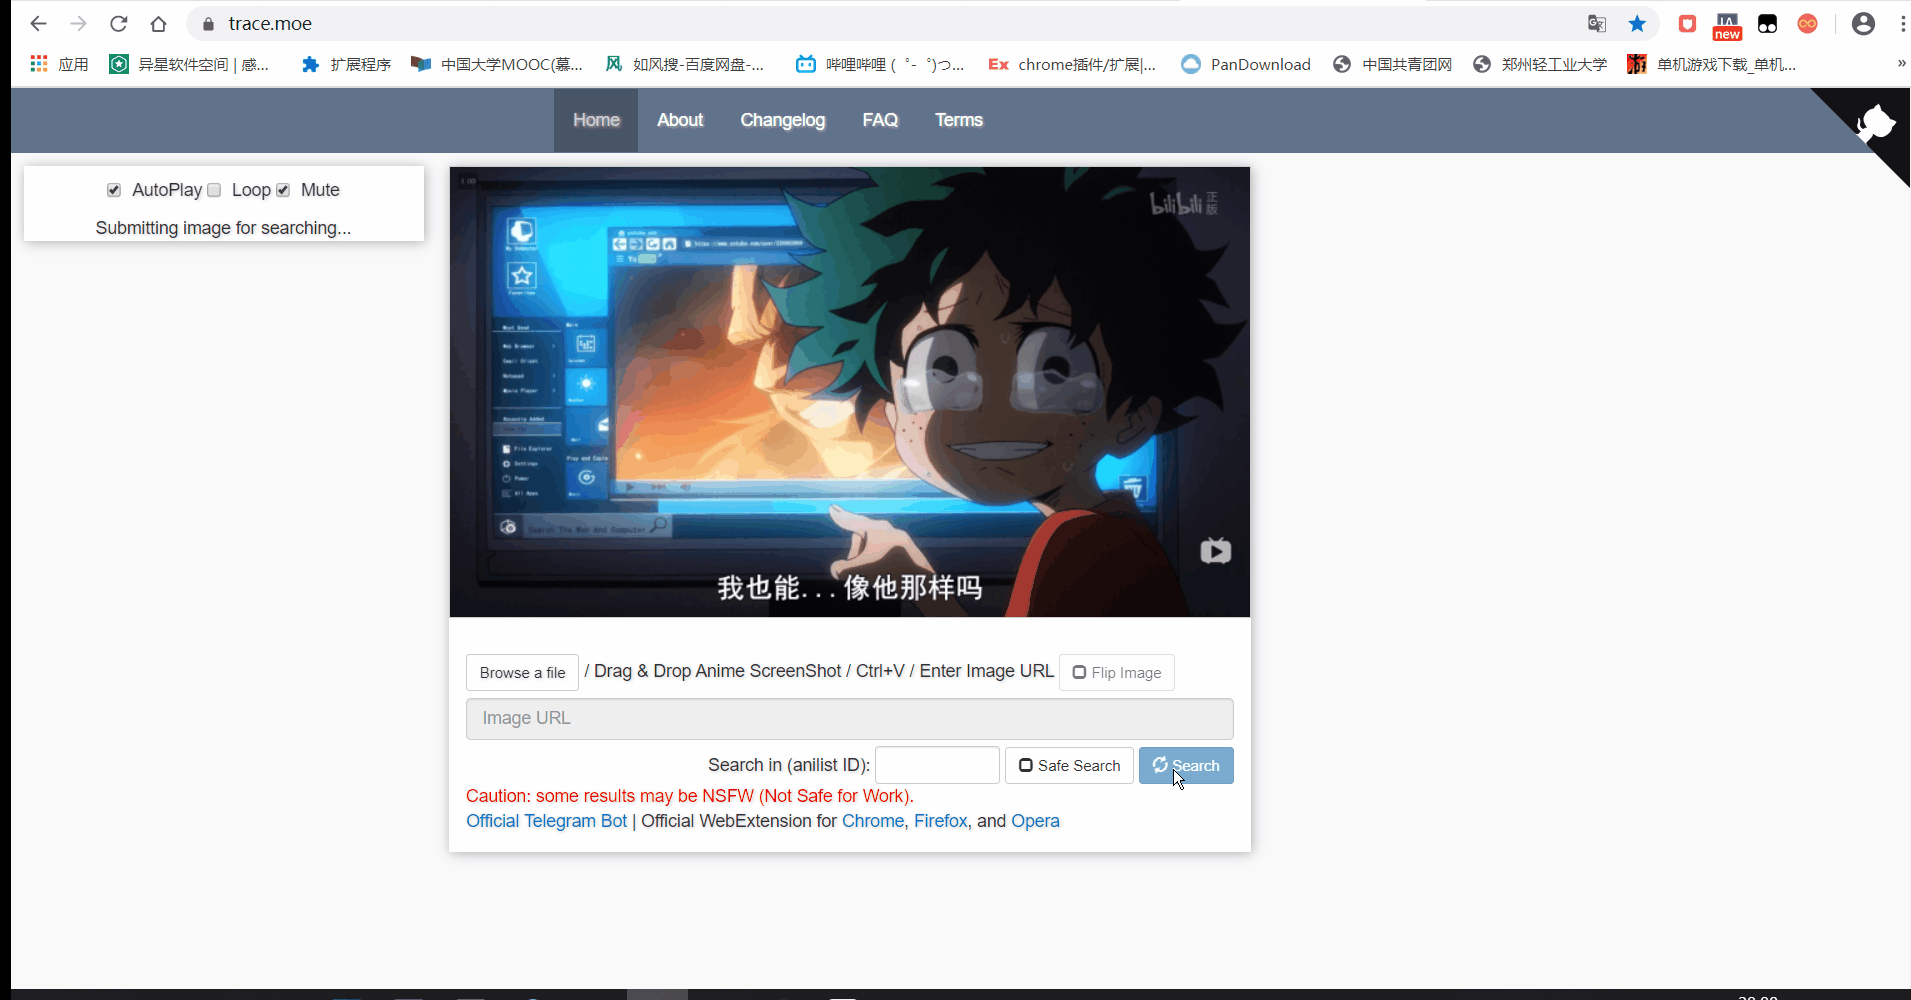Image resolution: width=1911 pixels, height=1000 pixels.
Task: Click the Browse a file button
Action: click(522, 672)
